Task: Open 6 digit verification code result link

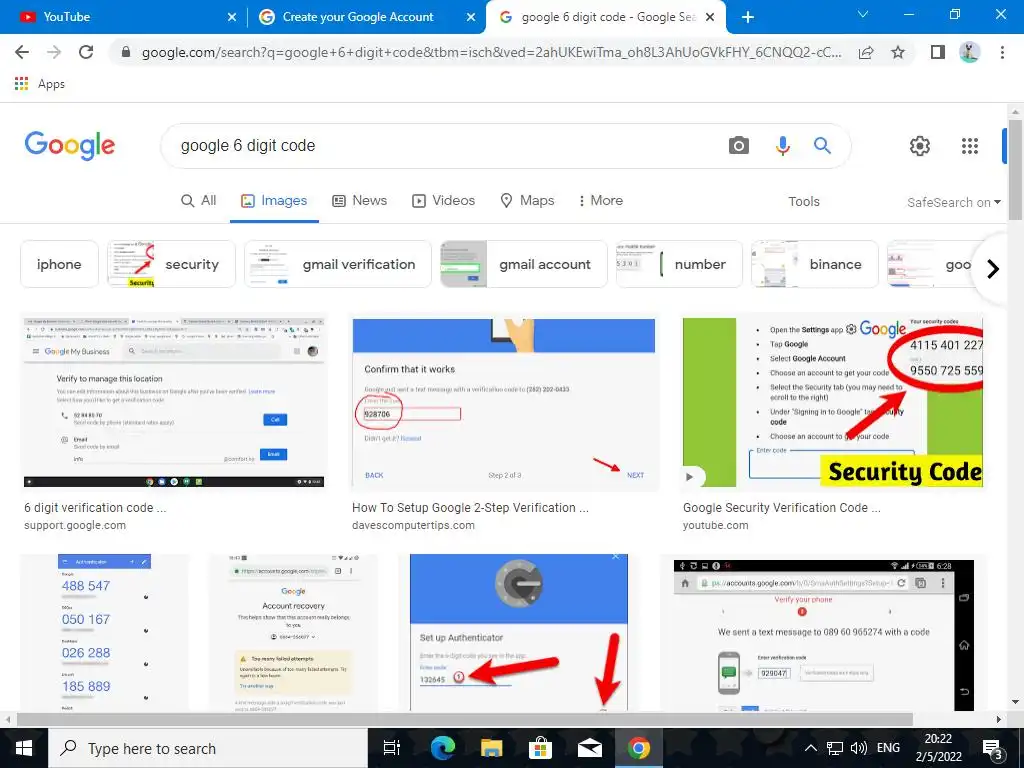Action: (x=95, y=507)
